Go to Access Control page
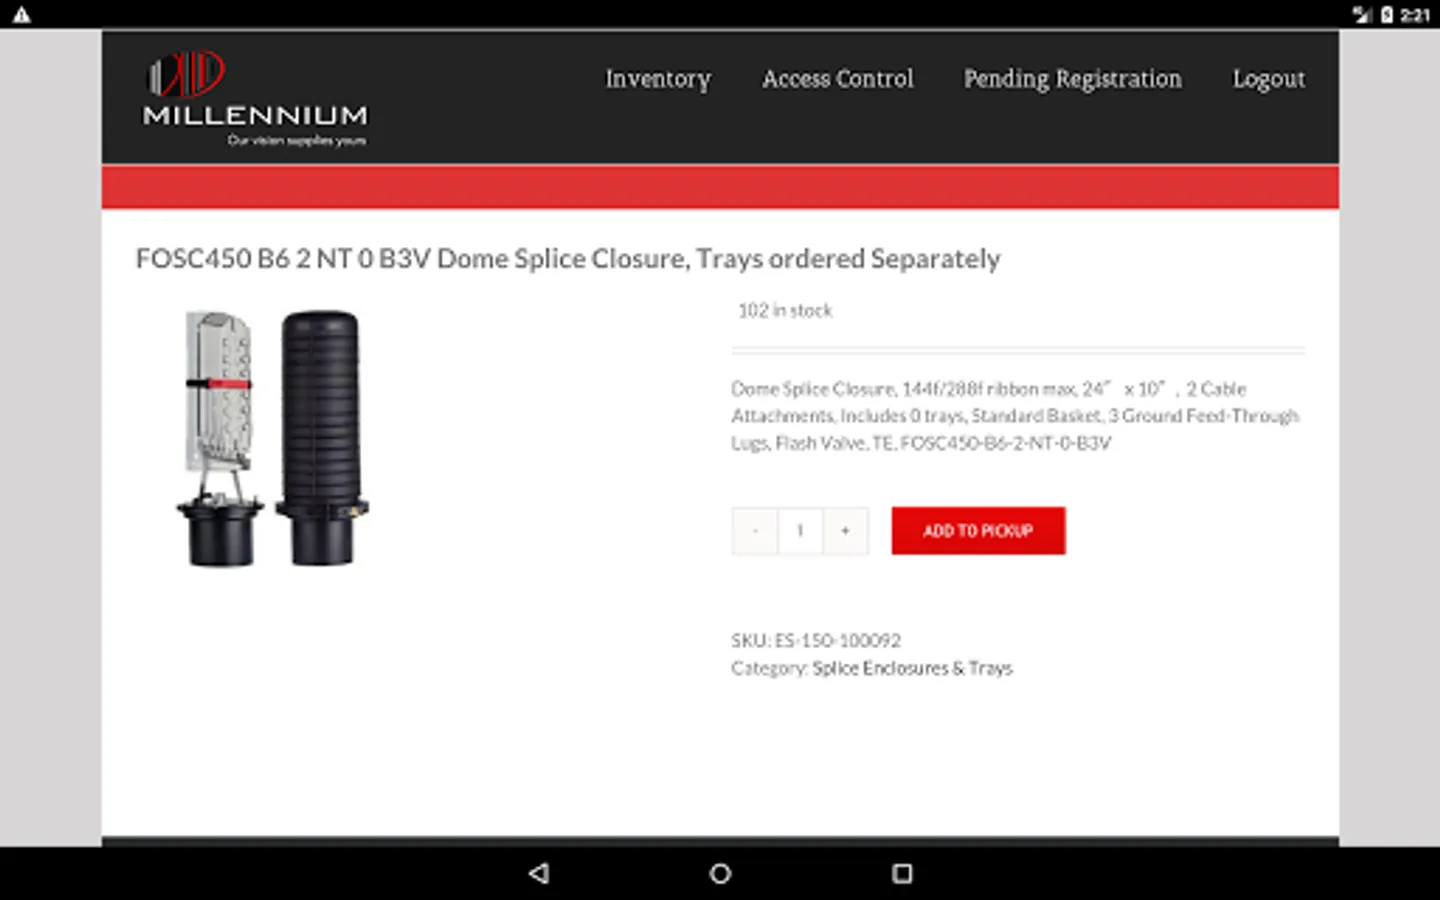Viewport: 1440px width, 900px height. click(x=838, y=79)
